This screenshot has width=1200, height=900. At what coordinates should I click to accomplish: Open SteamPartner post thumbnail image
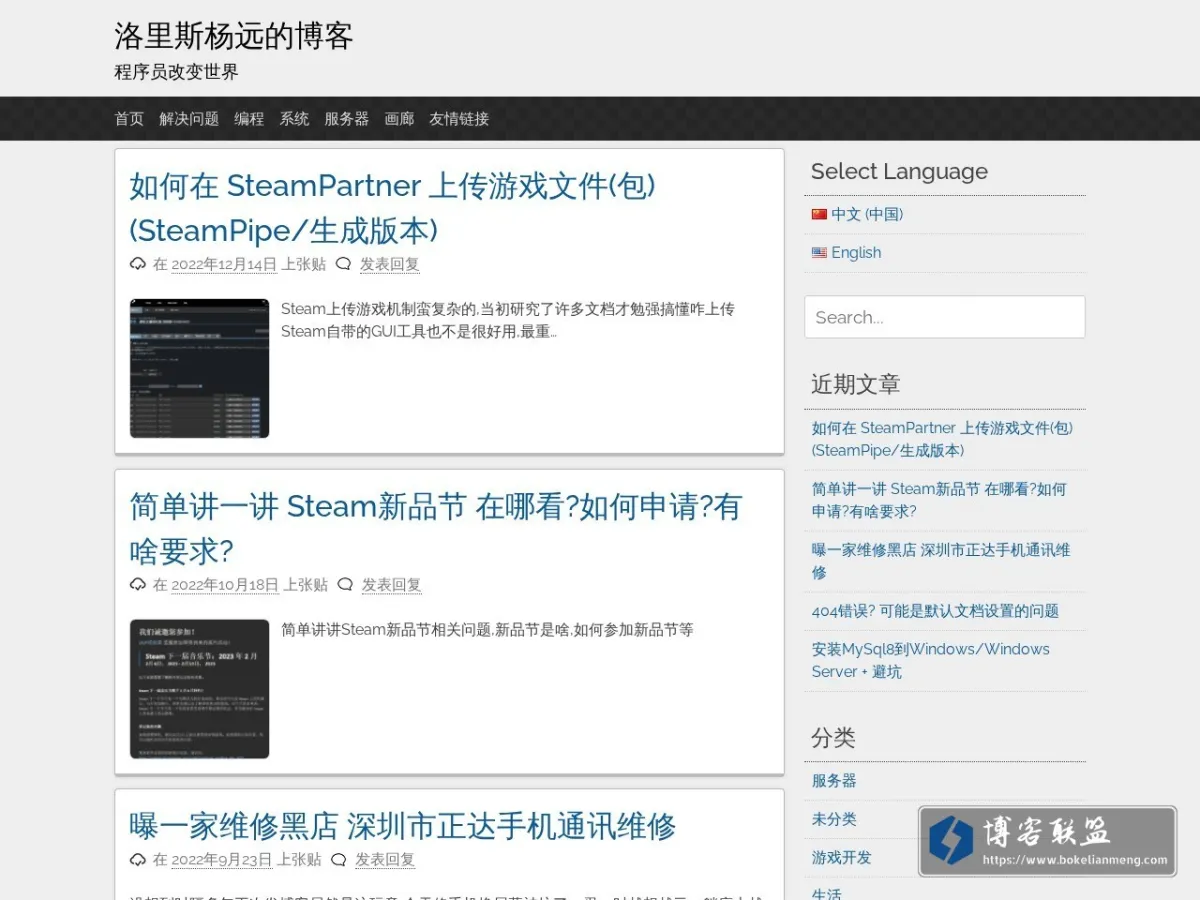coord(199,368)
